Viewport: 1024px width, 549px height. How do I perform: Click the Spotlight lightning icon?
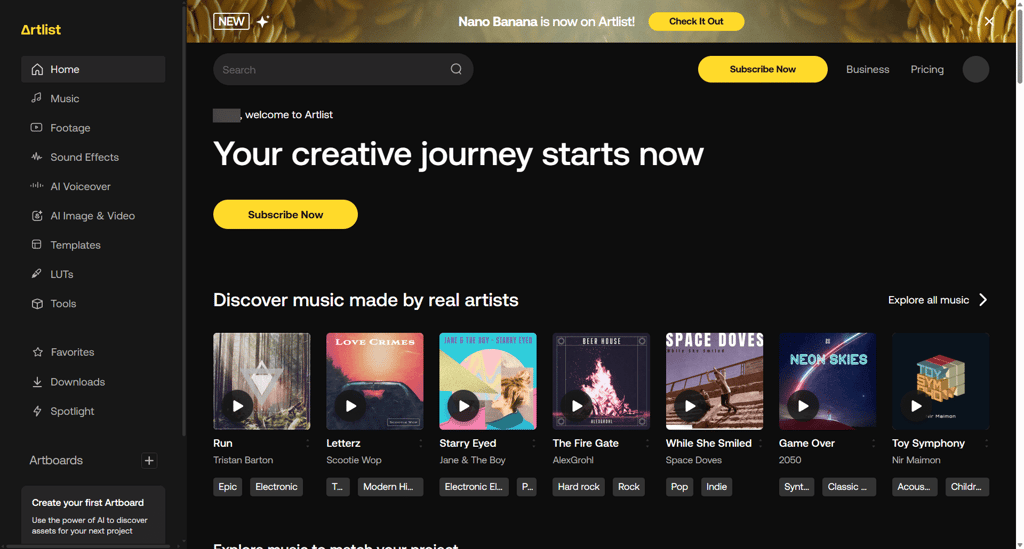click(37, 411)
